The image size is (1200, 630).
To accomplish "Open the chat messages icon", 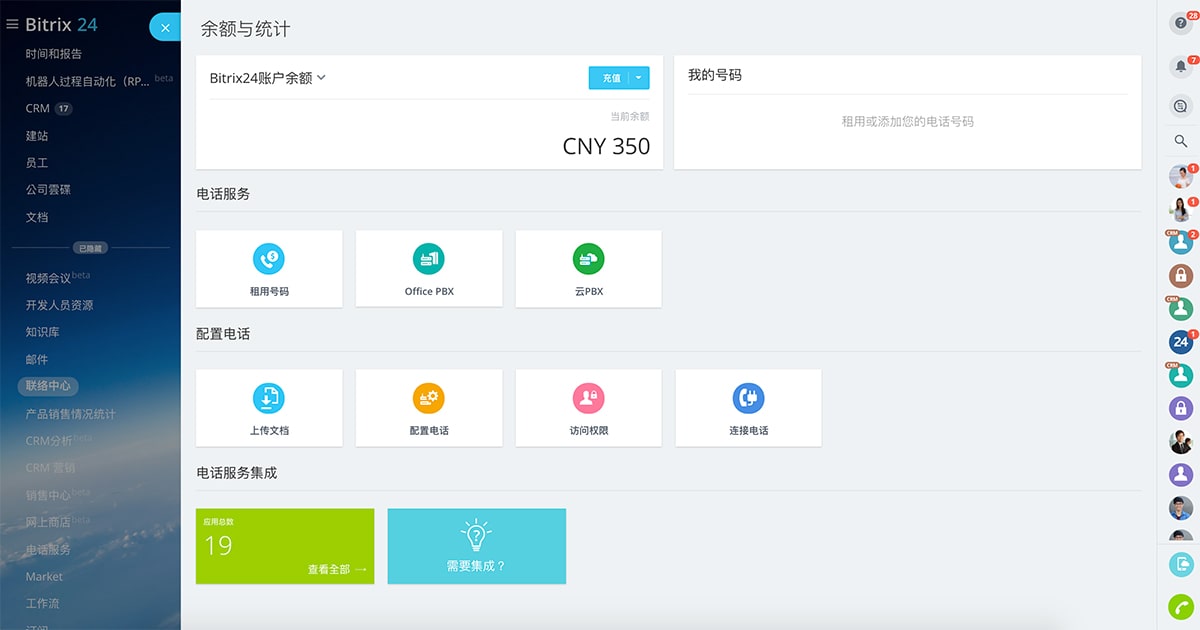I will tap(1181, 105).
